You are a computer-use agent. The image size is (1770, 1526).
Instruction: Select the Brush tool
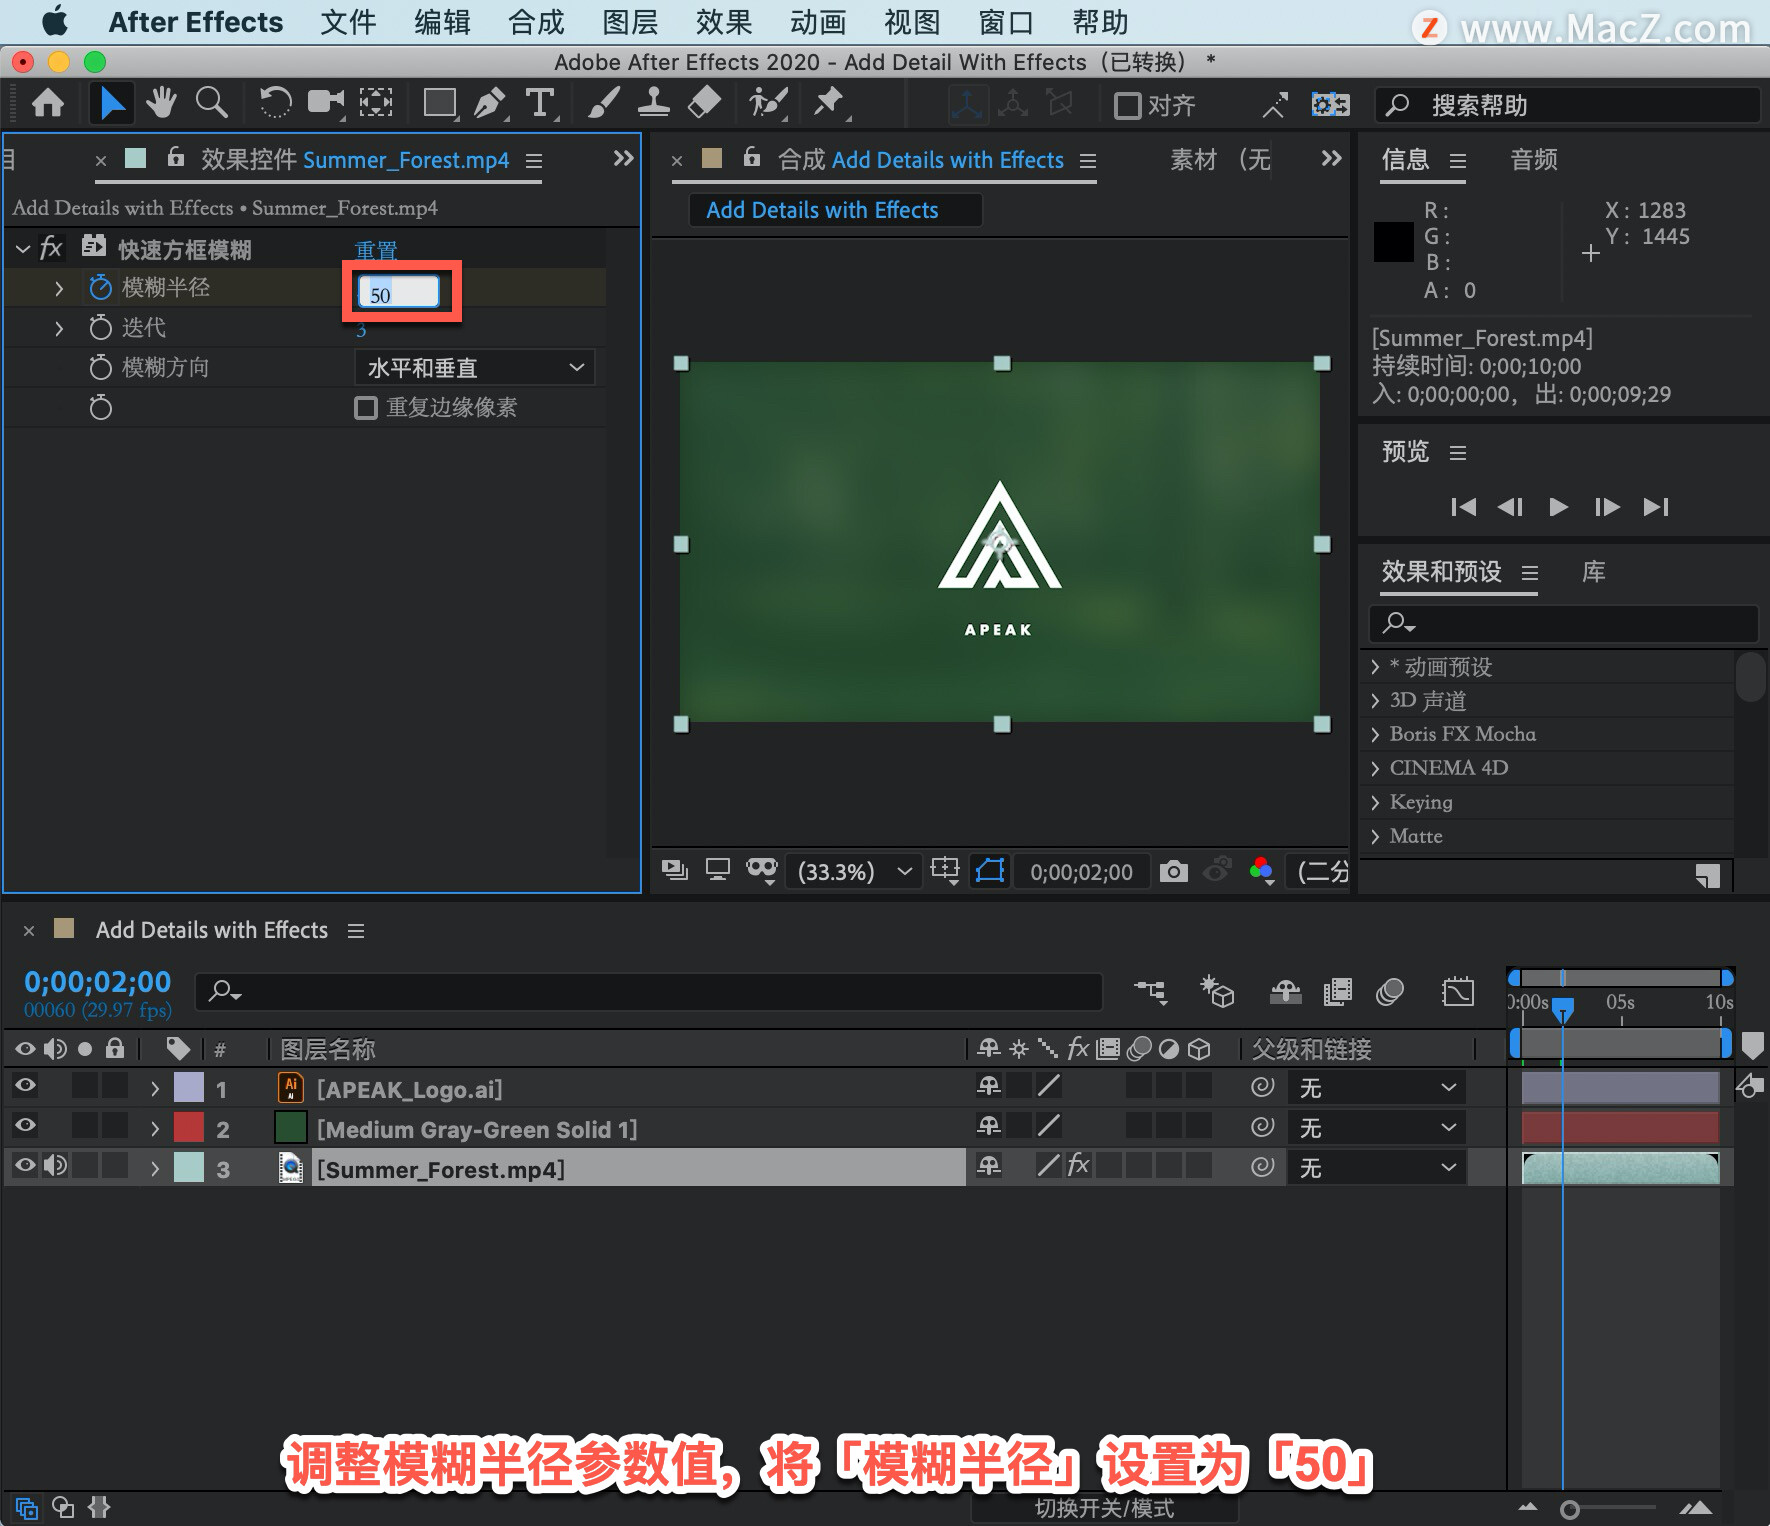(x=603, y=103)
